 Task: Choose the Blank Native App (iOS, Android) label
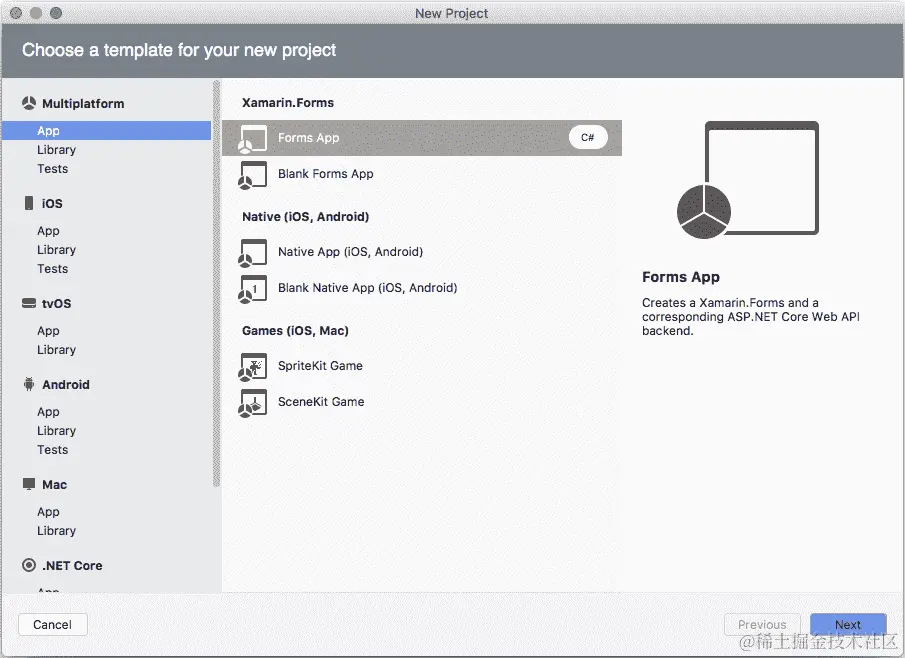tap(368, 287)
